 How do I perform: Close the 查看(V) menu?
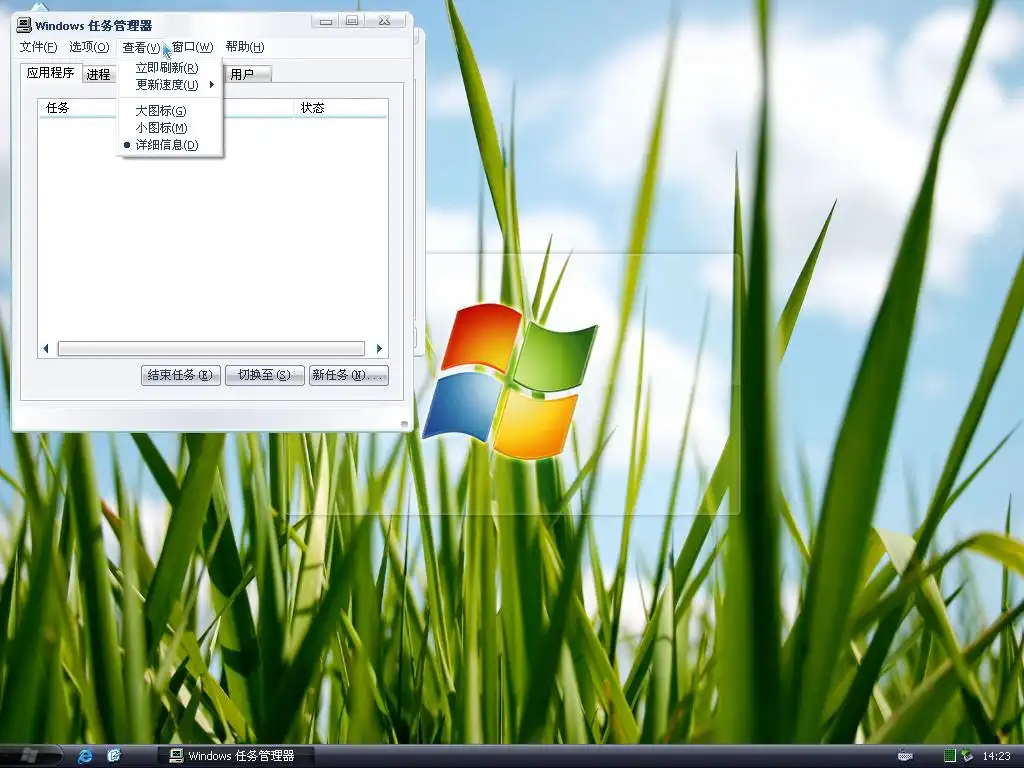point(141,48)
